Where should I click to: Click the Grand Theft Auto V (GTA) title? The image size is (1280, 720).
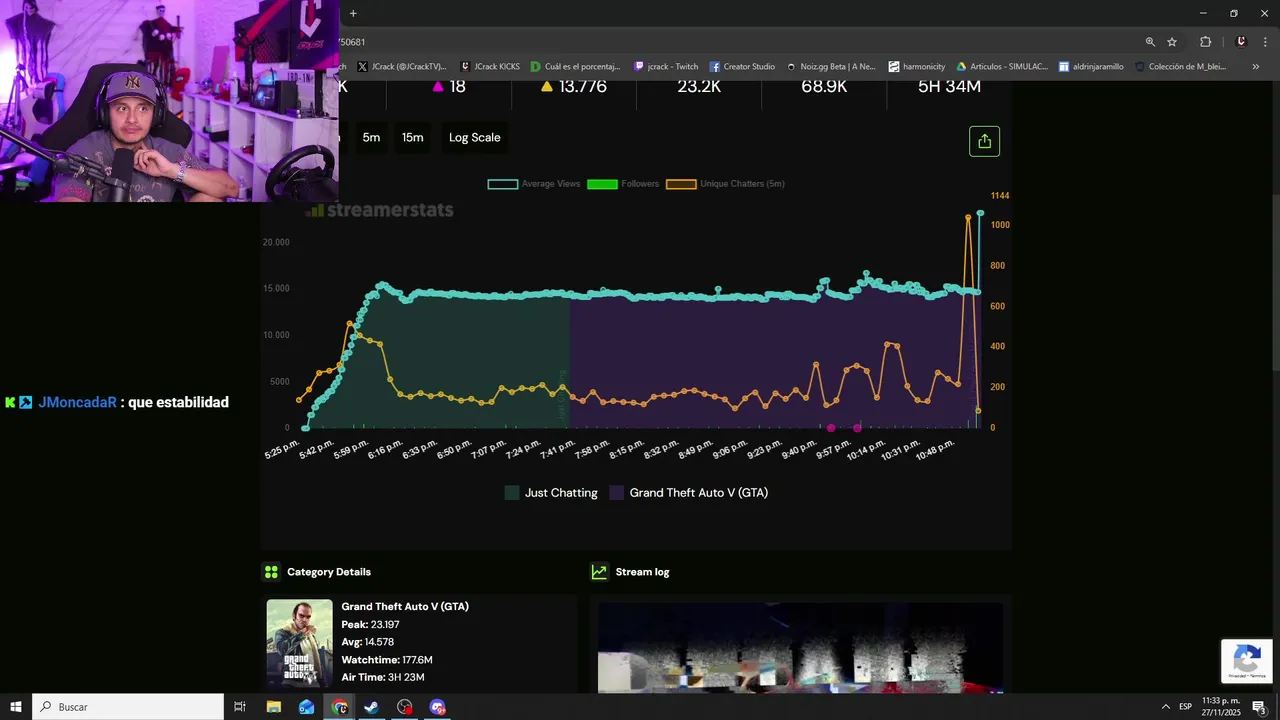coord(405,607)
